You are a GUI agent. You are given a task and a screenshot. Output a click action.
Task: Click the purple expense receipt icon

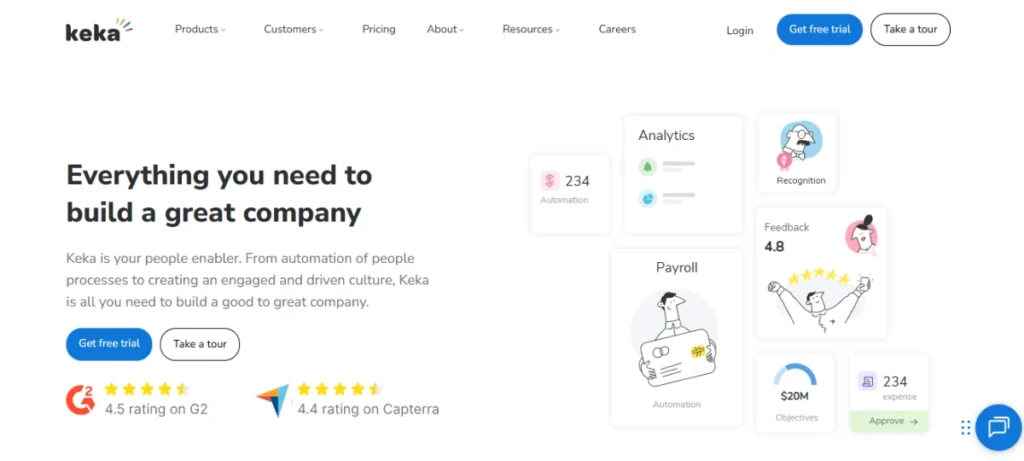click(x=867, y=381)
